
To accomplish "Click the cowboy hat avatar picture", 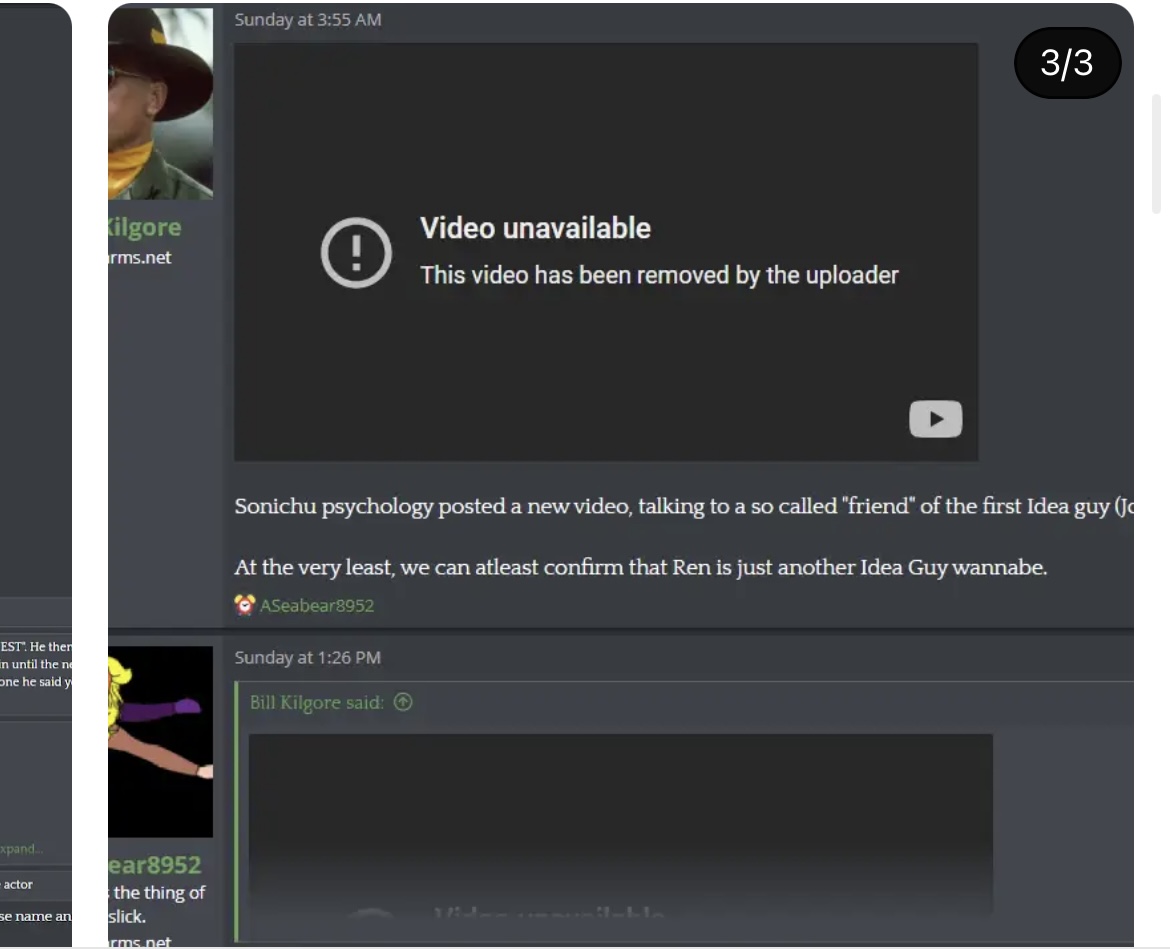I will click(160, 104).
